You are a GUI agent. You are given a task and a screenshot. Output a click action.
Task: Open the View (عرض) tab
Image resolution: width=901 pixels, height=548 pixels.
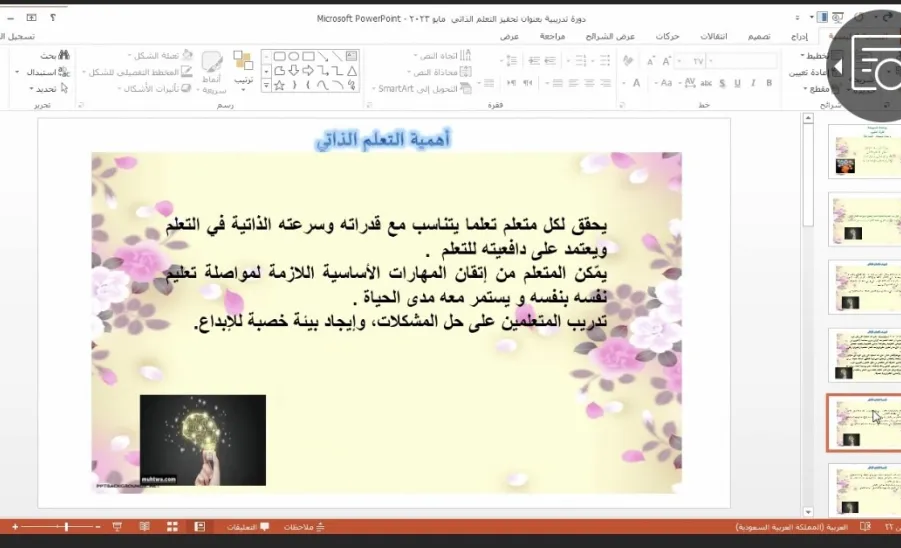click(x=509, y=36)
